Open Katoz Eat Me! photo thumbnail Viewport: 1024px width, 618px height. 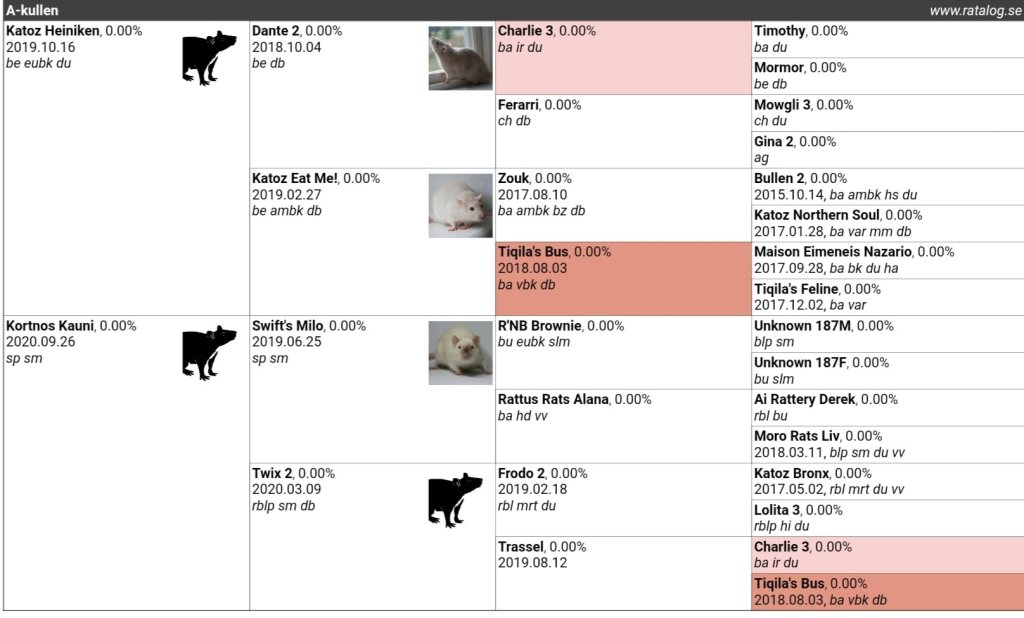(x=460, y=205)
